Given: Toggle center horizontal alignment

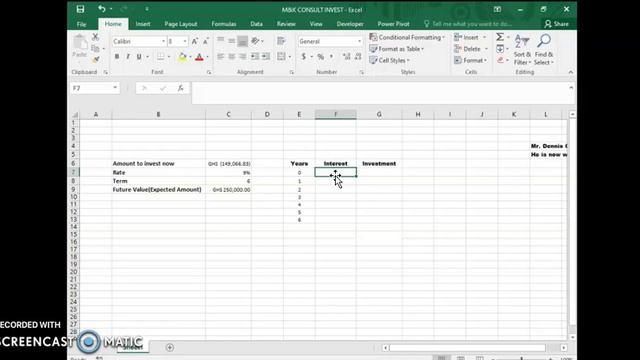Looking at the screenshot, I should tap(231, 57).
